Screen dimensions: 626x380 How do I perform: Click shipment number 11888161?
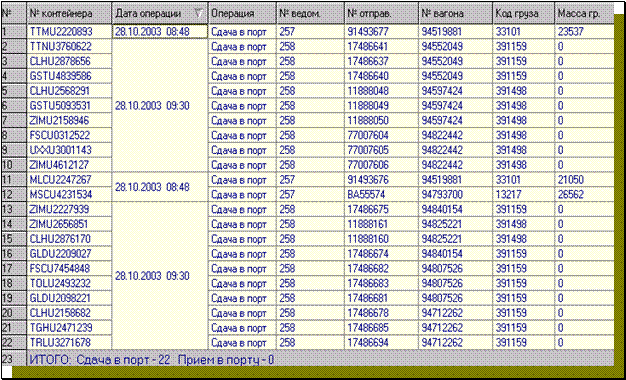click(368, 224)
